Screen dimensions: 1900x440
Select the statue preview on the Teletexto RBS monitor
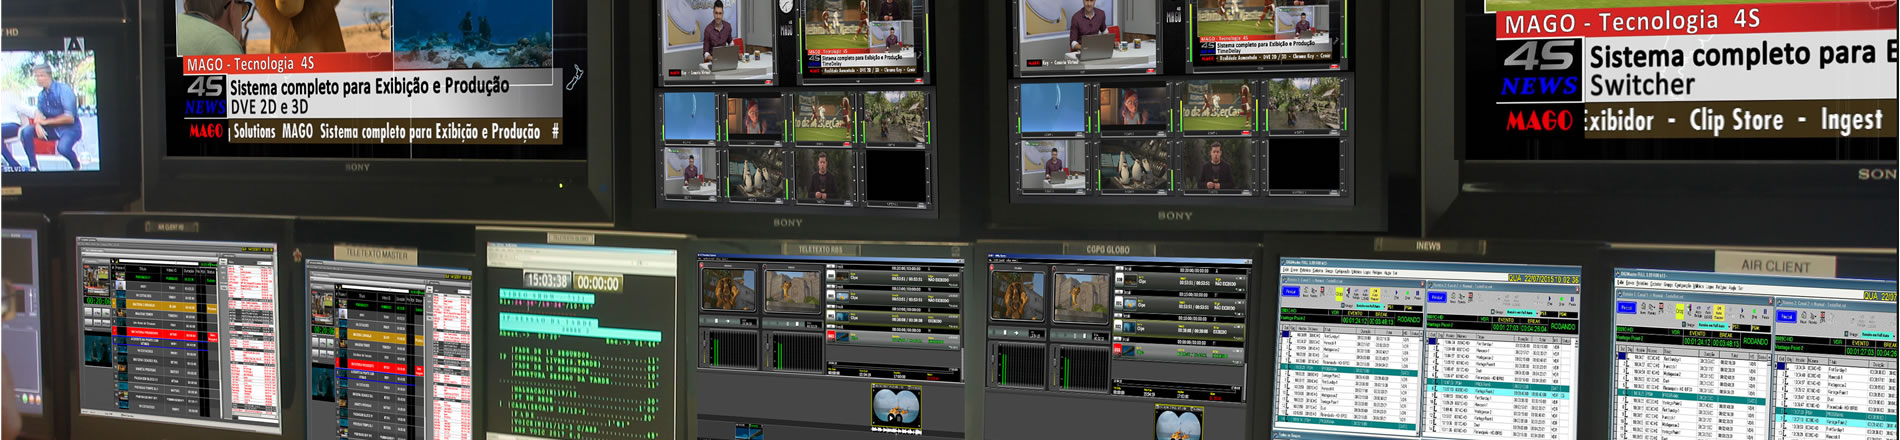tap(792, 291)
